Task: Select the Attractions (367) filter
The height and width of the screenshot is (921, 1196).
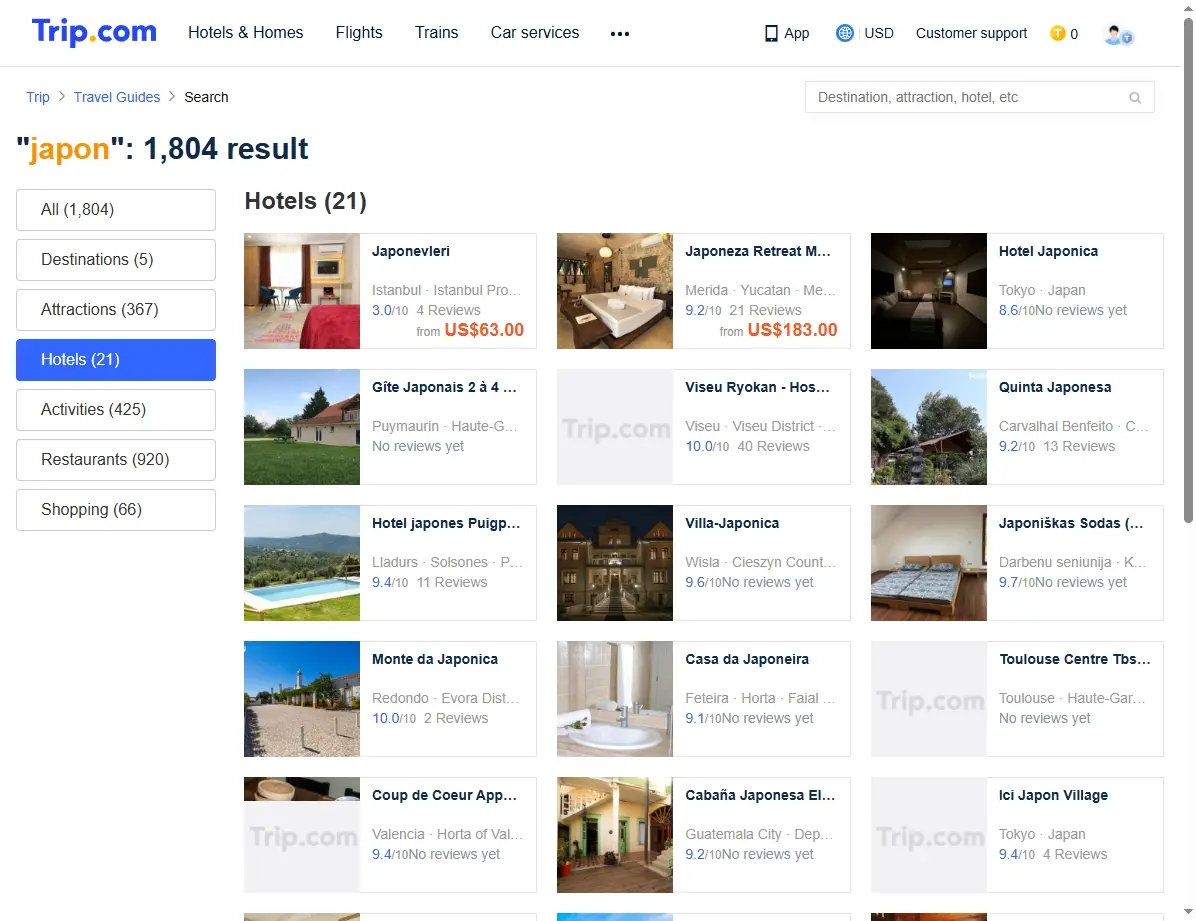Action: [116, 310]
